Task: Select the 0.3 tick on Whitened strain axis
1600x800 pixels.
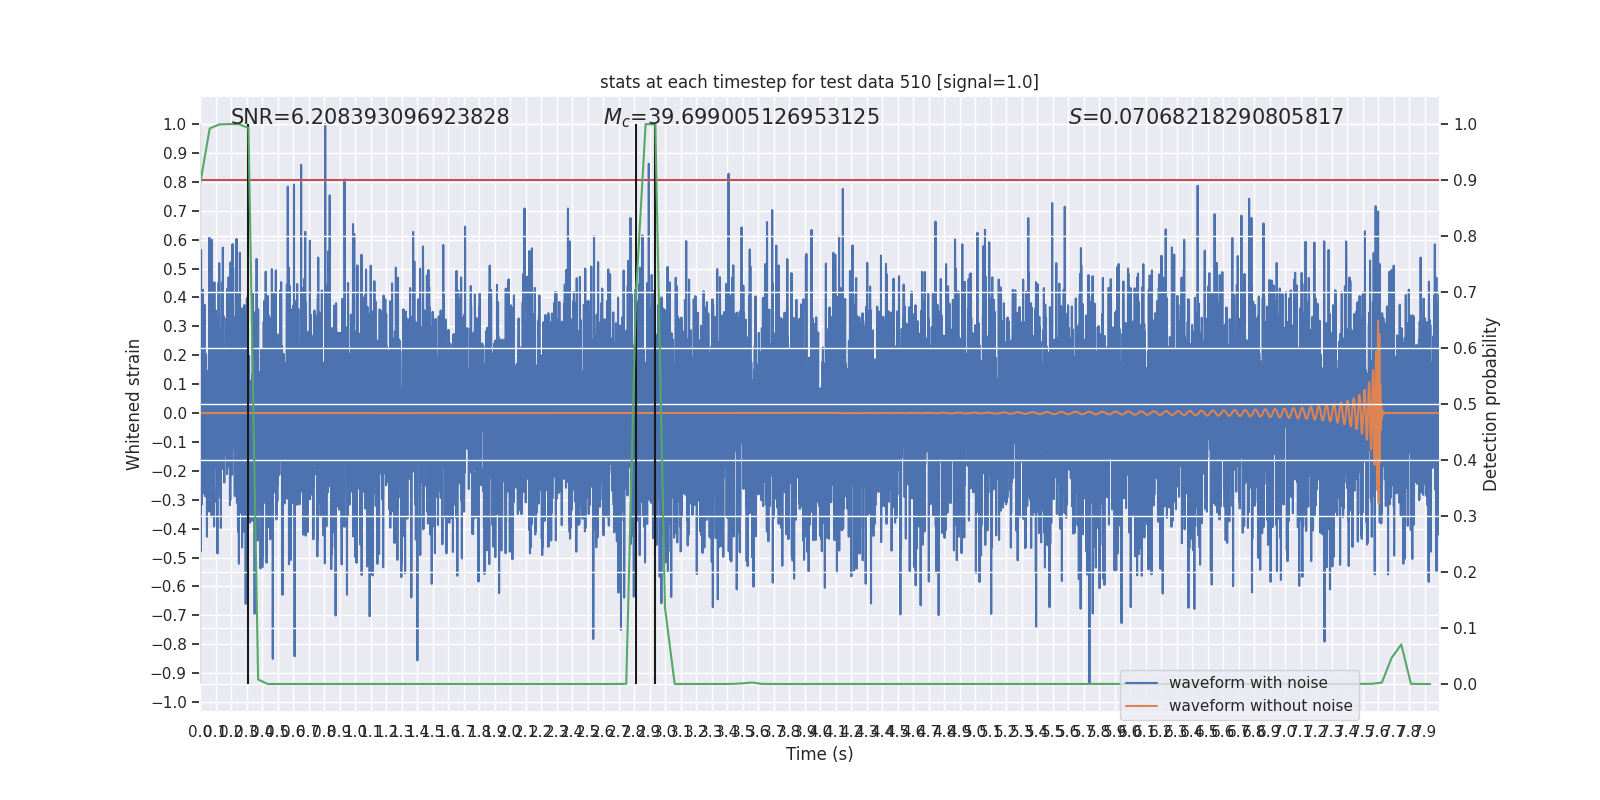Action: coord(175,327)
